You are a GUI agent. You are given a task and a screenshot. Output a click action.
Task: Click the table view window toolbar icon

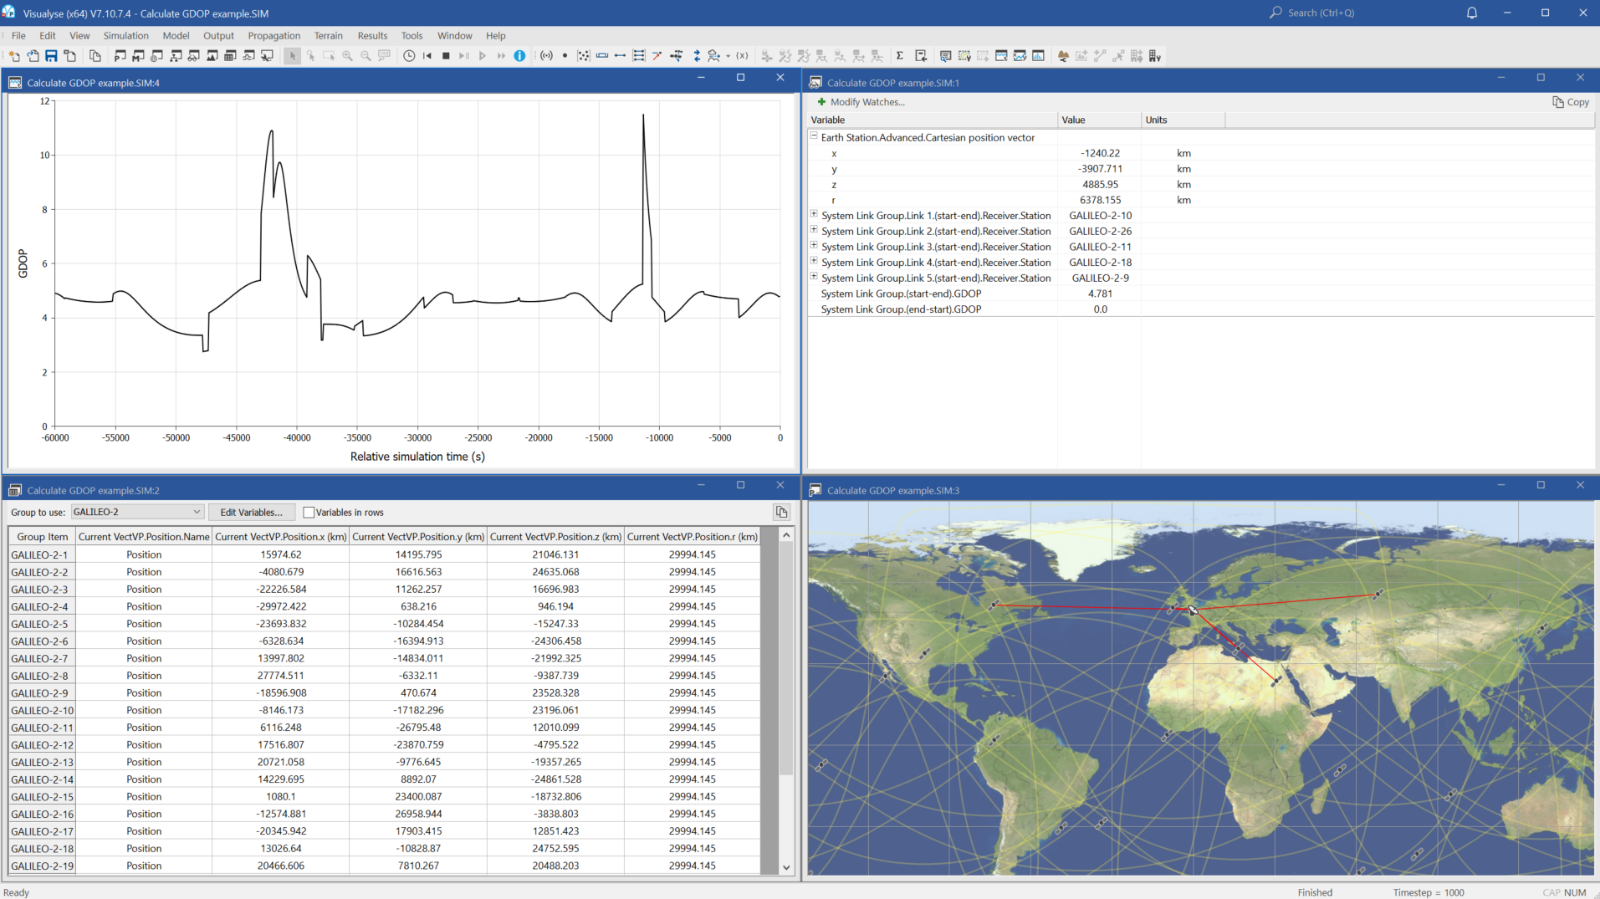[230, 56]
